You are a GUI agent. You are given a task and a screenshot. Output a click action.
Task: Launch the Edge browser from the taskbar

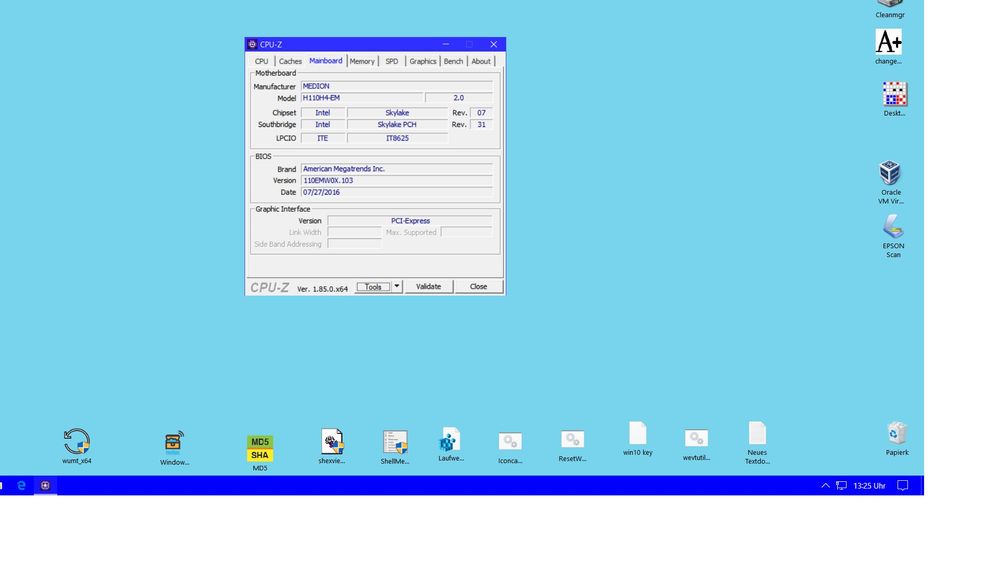click(x=21, y=485)
